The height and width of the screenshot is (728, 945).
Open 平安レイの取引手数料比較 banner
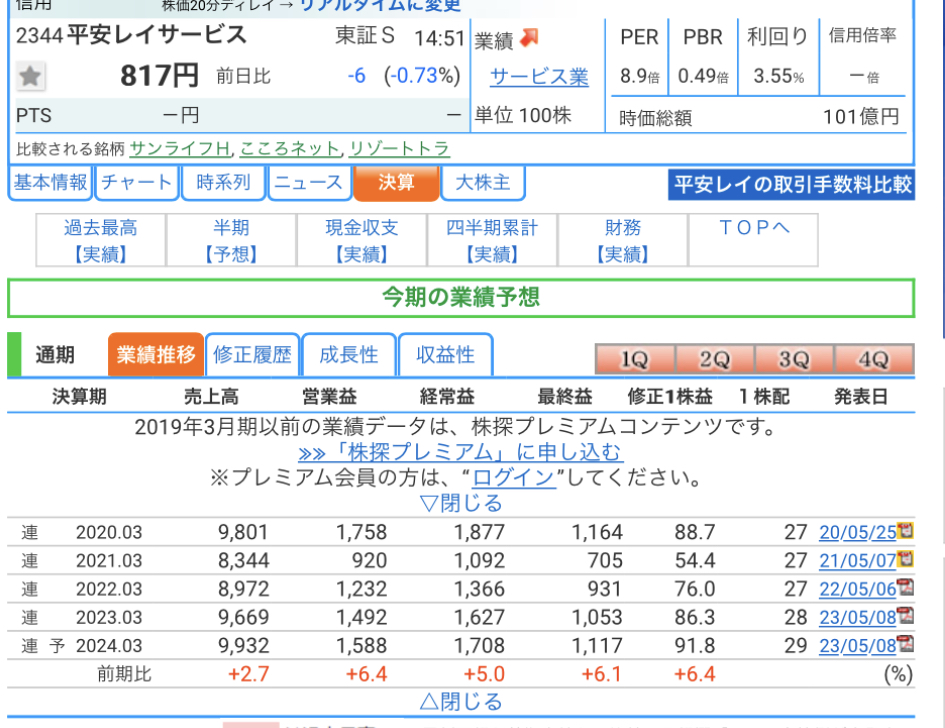791,184
